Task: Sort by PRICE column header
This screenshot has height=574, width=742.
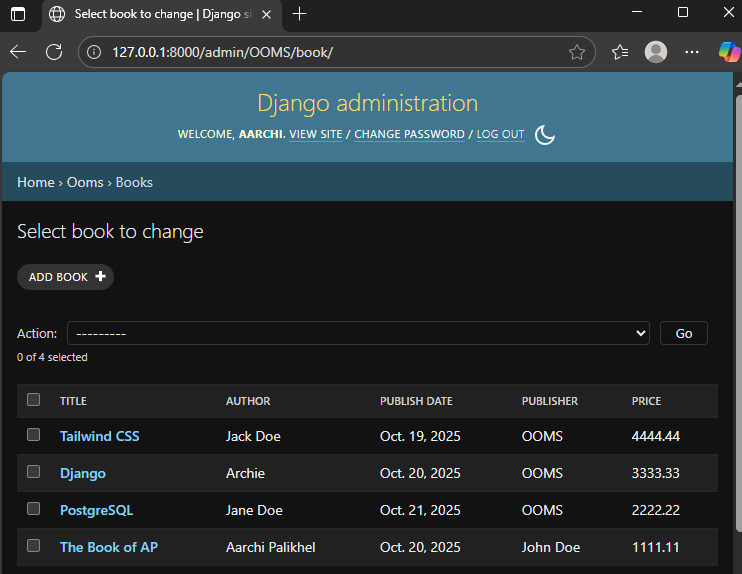Action: [646, 401]
